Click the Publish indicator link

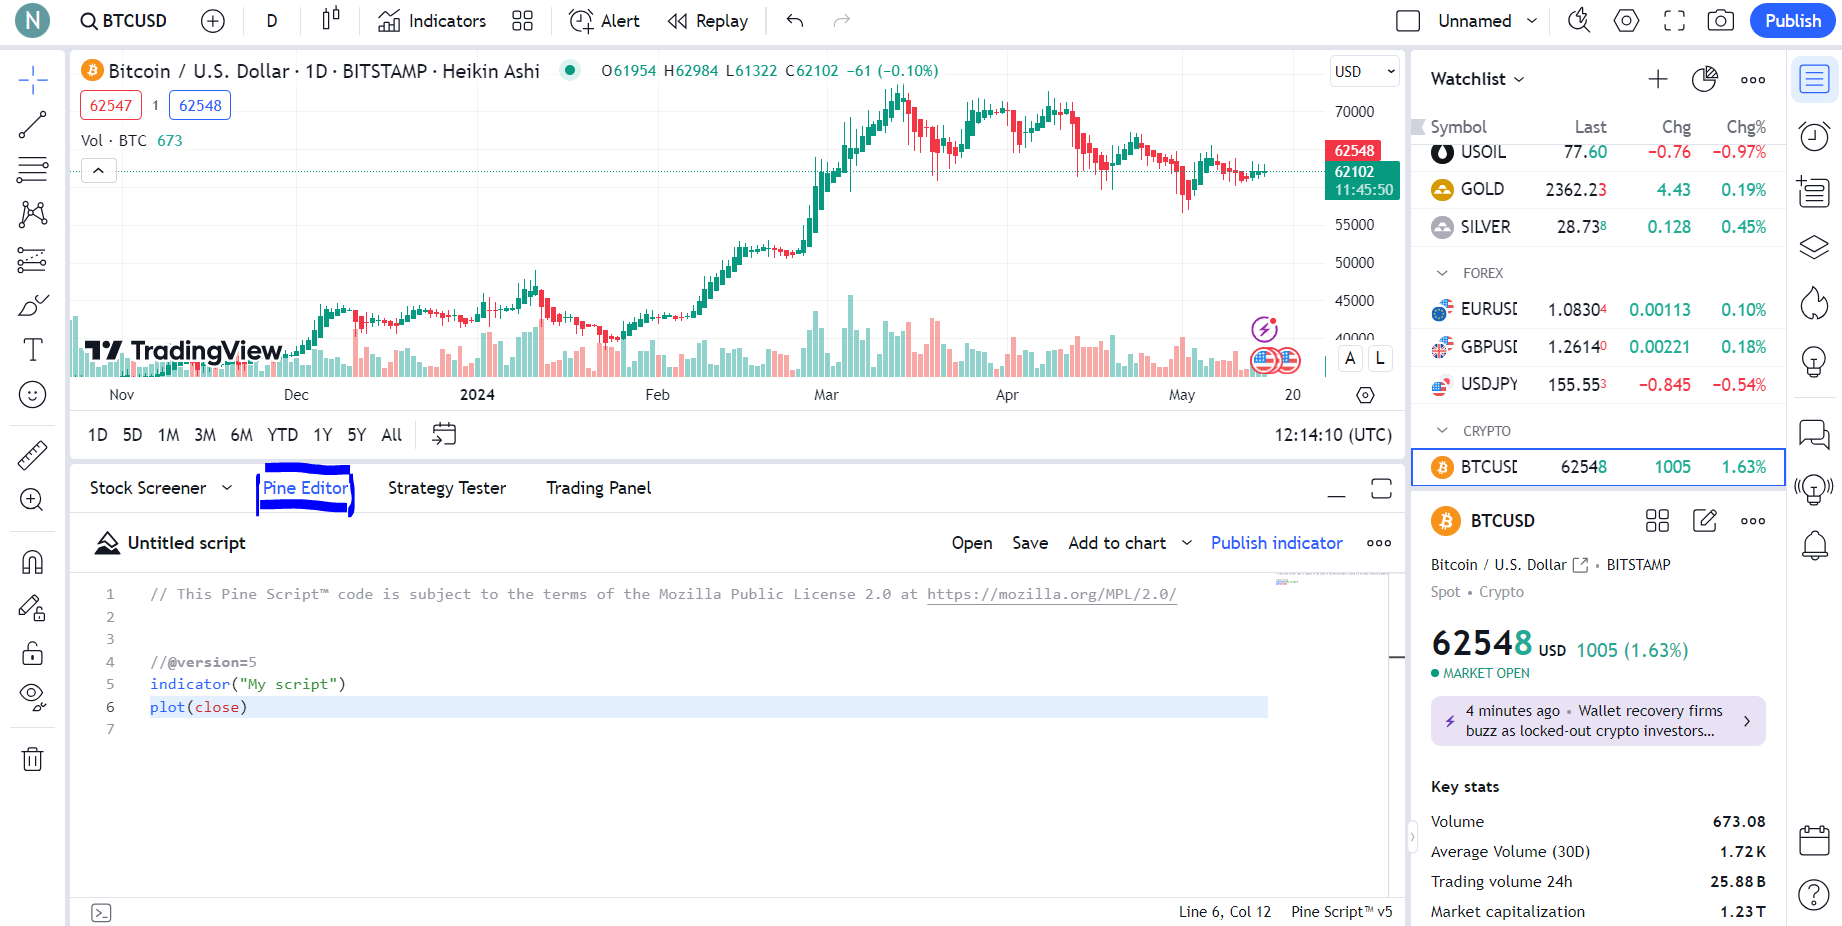coord(1277,543)
